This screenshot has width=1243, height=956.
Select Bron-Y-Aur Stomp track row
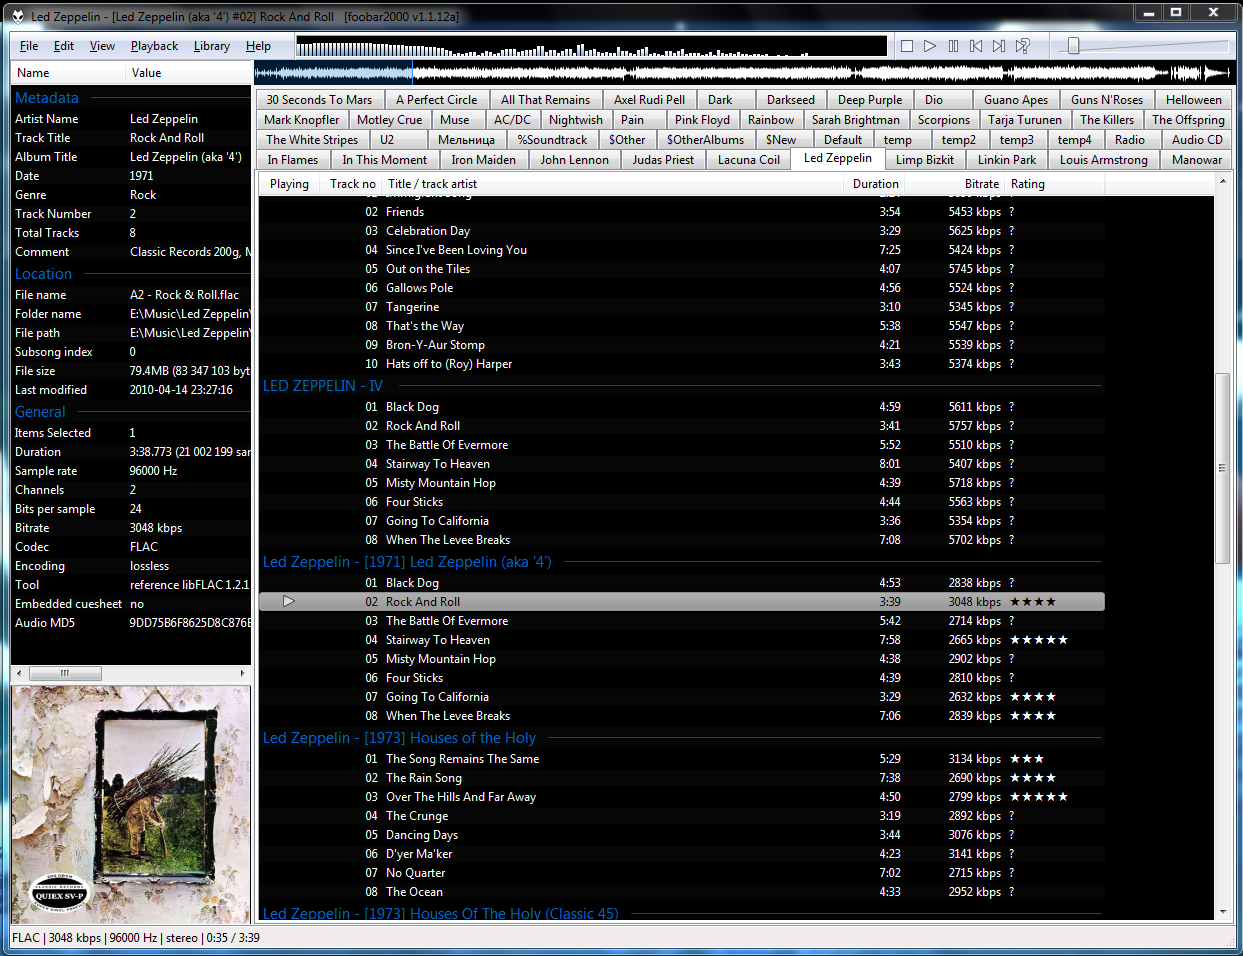point(682,345)
